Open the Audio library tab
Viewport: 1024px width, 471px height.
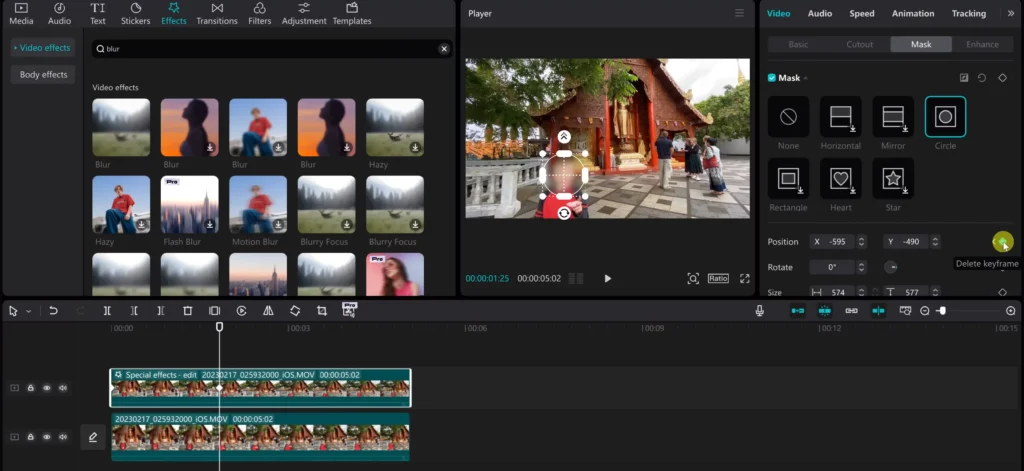[59, 14]
